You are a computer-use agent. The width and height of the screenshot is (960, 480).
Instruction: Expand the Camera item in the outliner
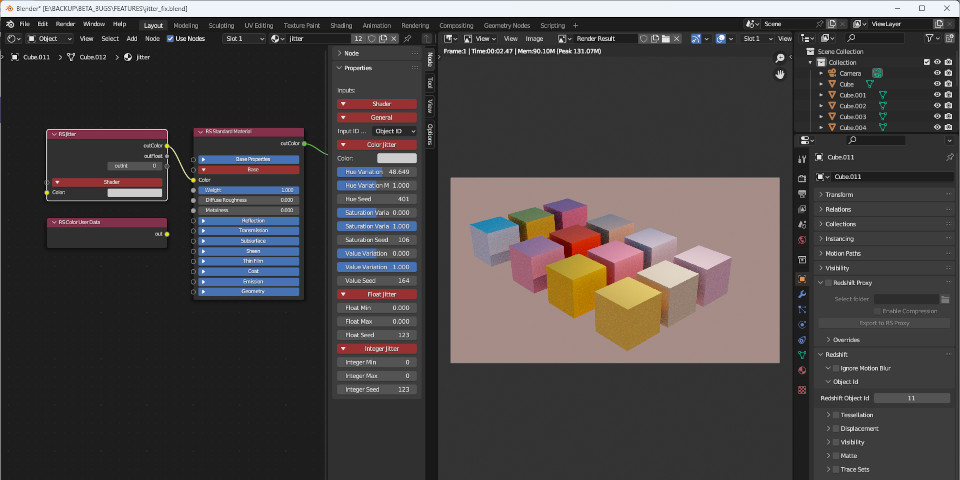tap(821, 73)
